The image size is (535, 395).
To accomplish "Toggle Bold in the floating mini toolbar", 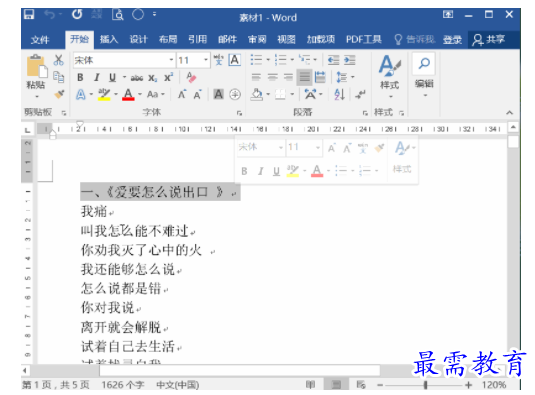I will [x=244, y=171].
